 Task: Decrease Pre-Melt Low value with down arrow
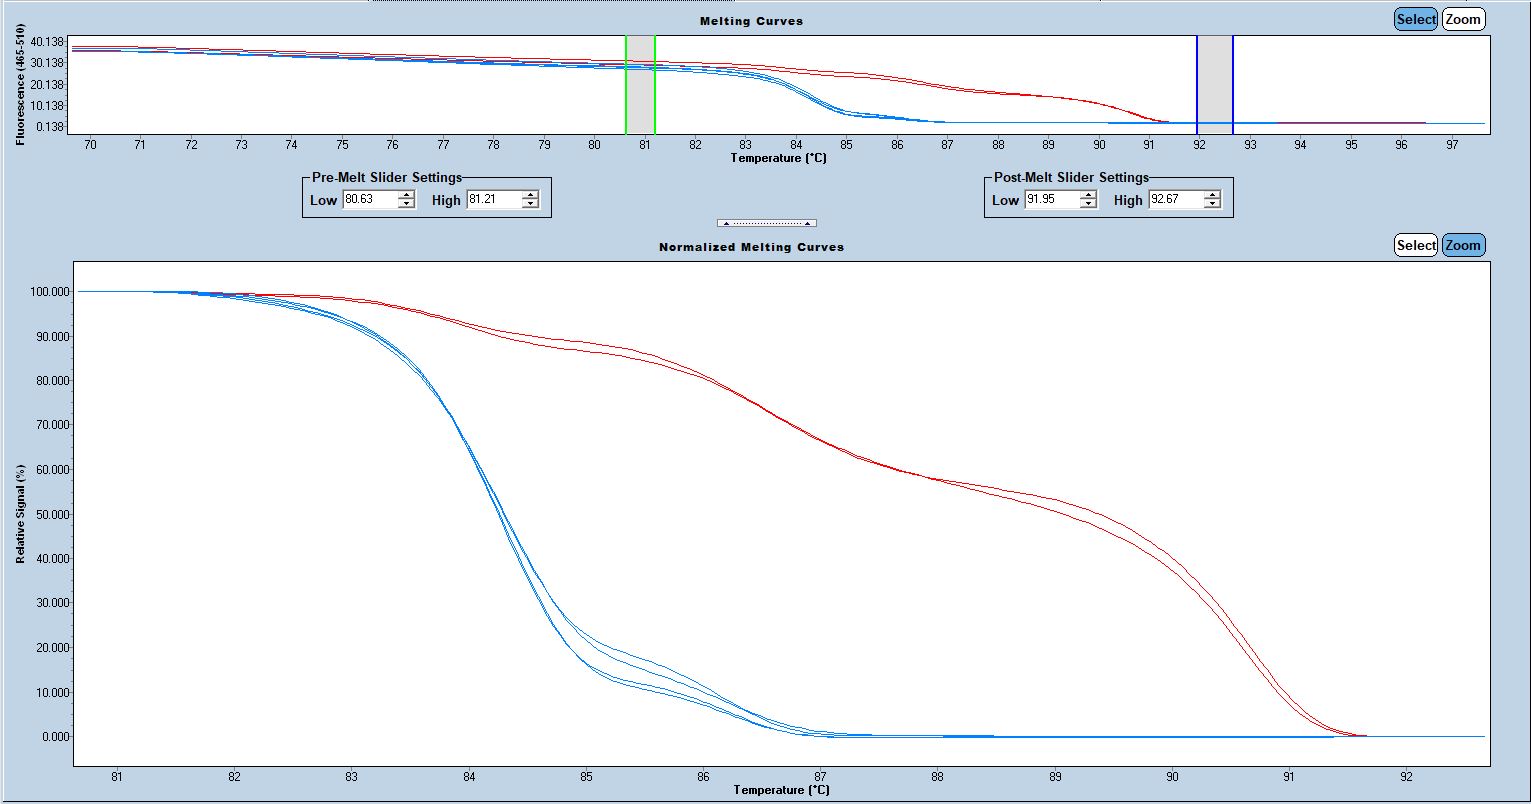[x=406, y=204]
